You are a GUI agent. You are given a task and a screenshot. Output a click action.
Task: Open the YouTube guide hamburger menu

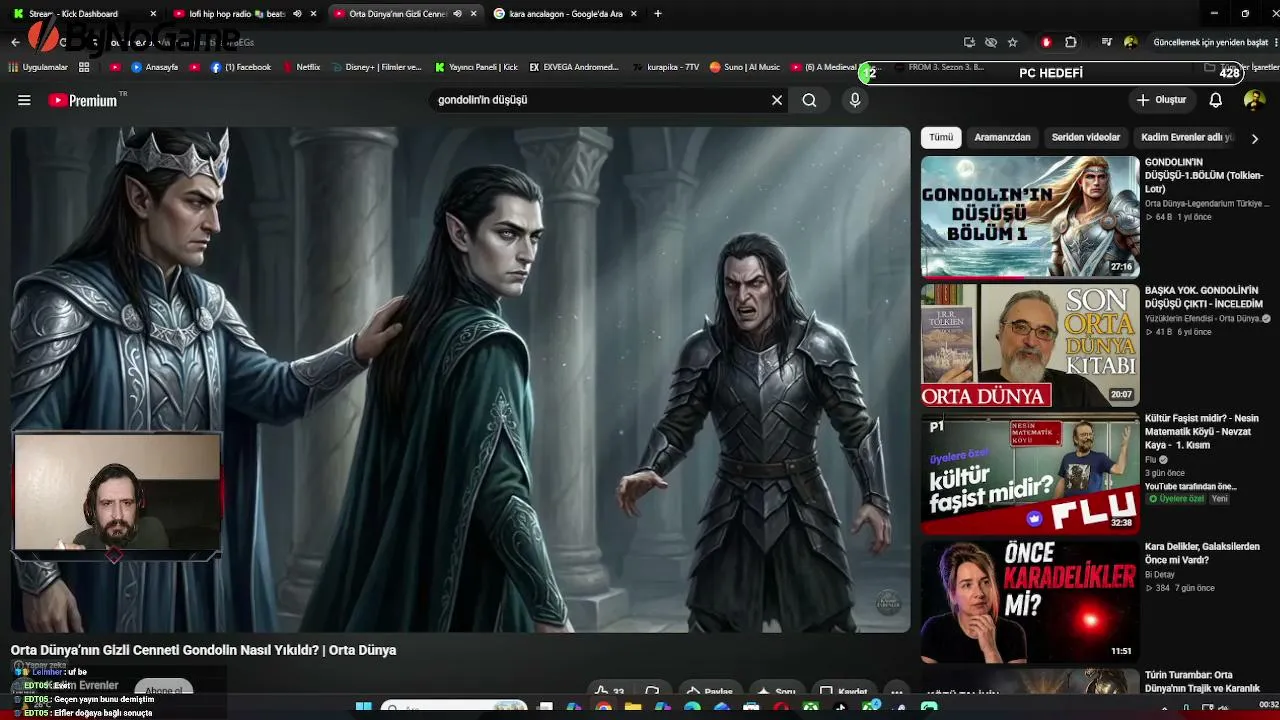click(24, 100)
